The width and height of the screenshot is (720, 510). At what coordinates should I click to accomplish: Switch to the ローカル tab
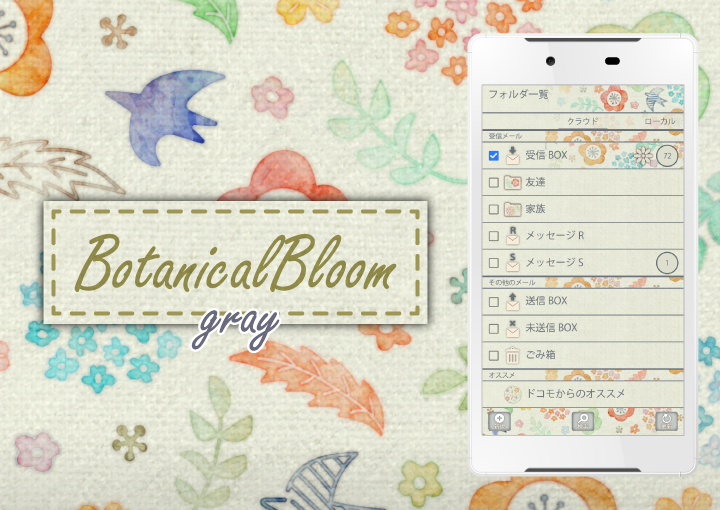pyautogui.click(x=659, y=121)
